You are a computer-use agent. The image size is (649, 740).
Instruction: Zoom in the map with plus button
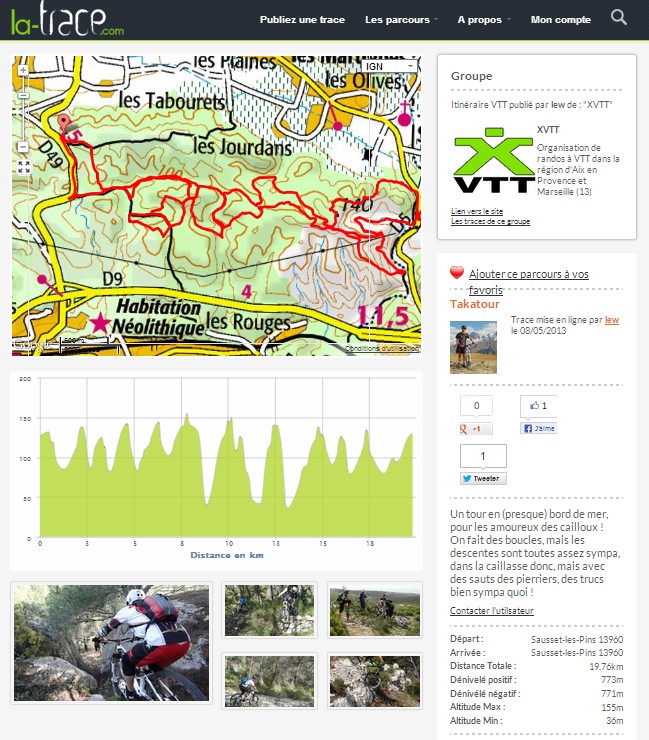(23, 70)
